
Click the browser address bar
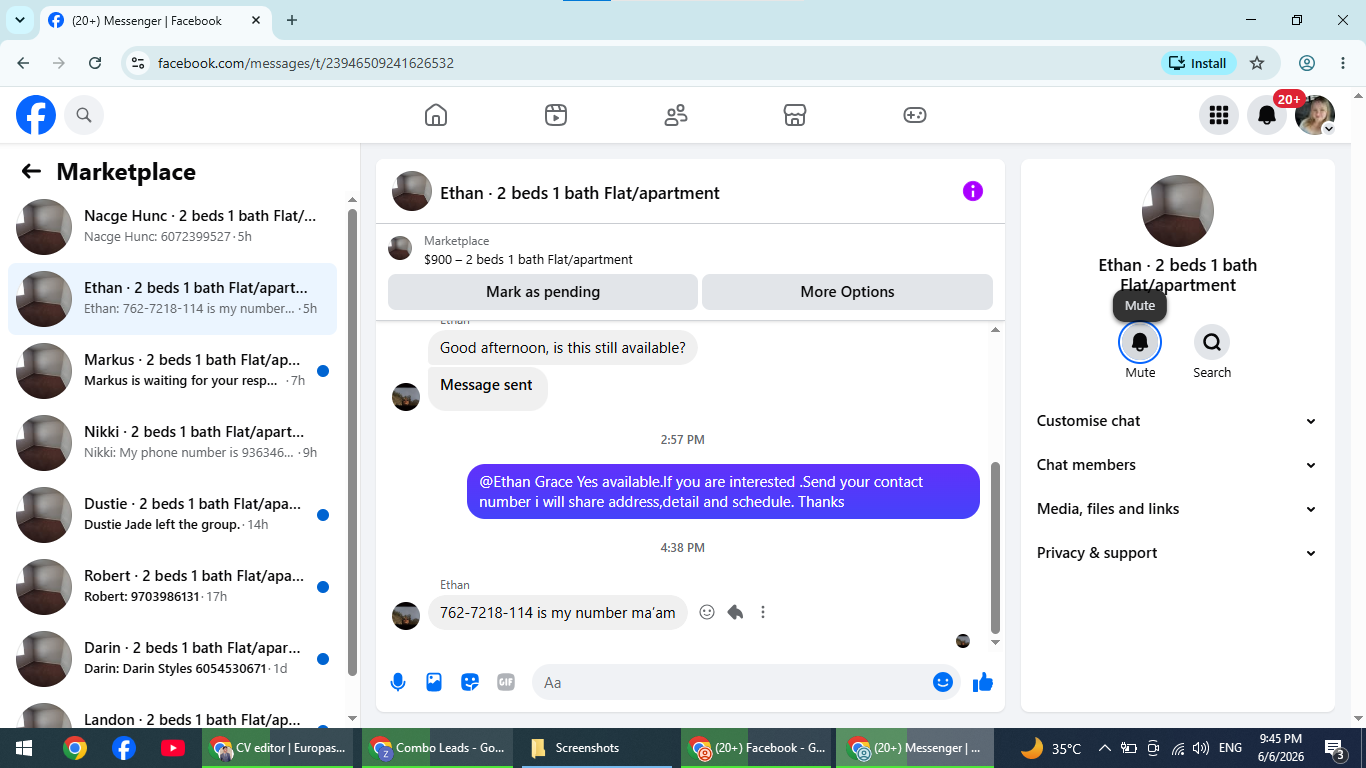coord(640,63)
